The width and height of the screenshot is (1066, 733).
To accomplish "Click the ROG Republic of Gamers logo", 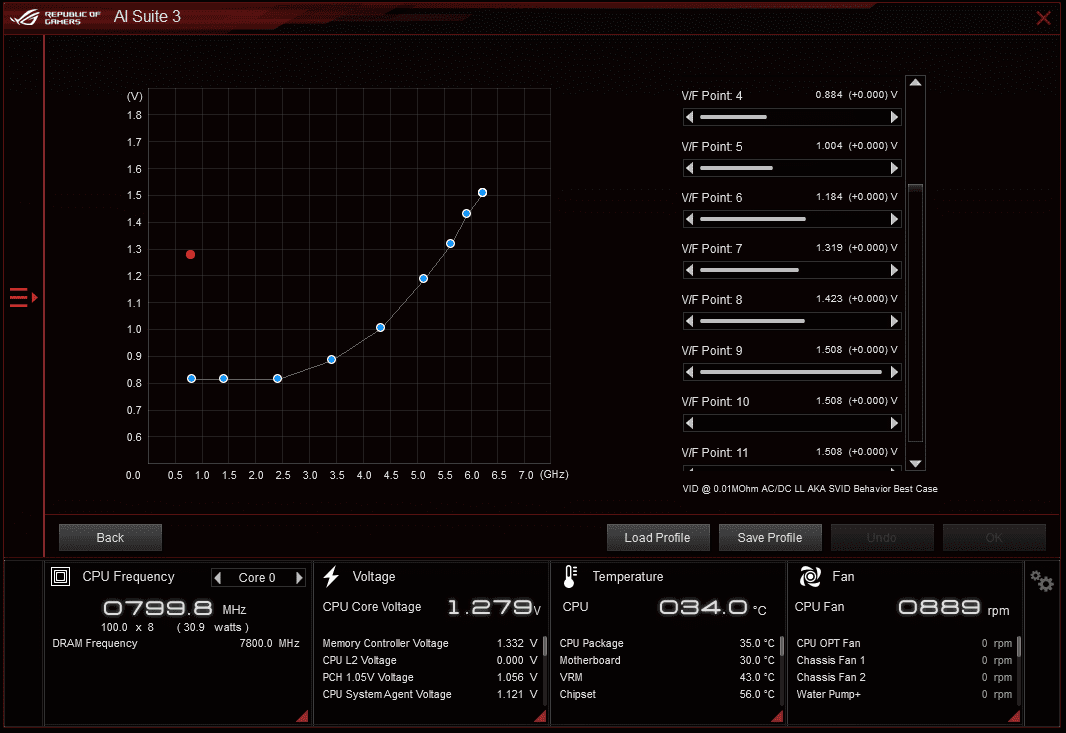I will point(54,17).
